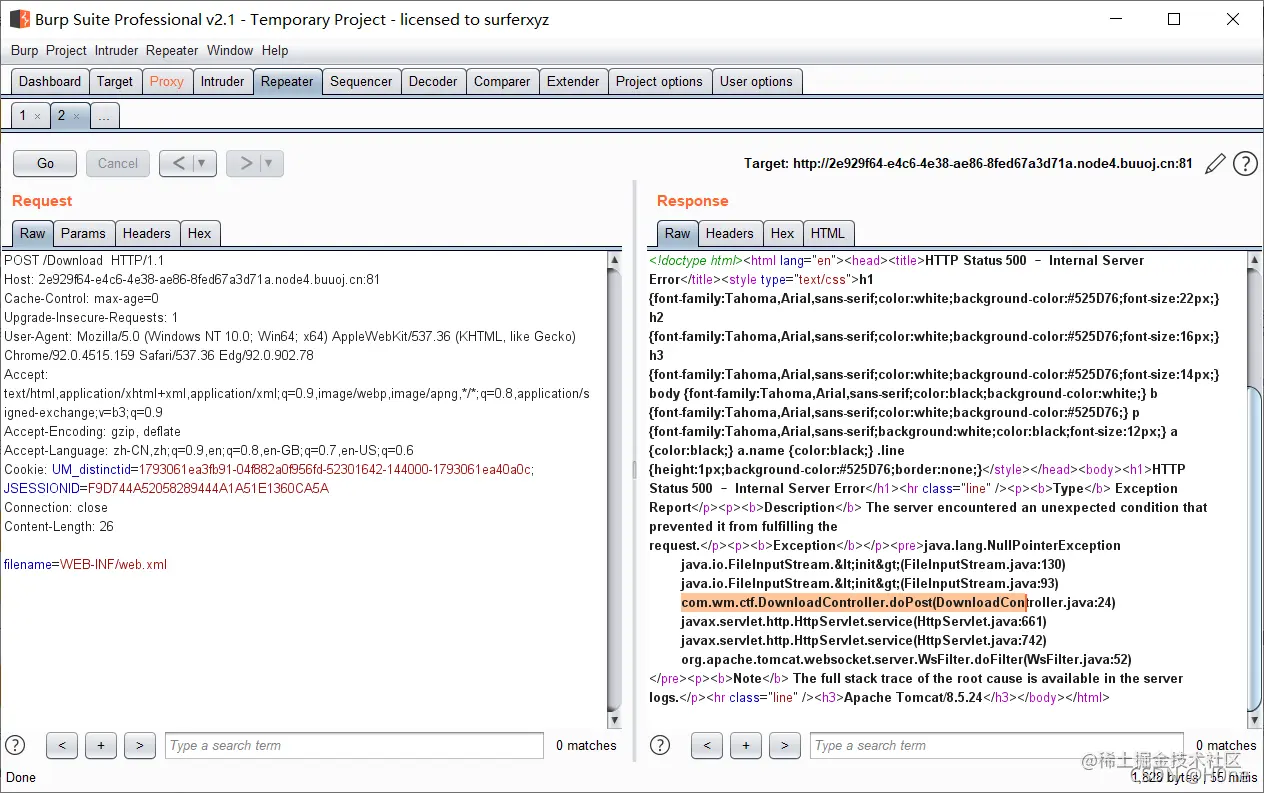Viewport: 1264px width, 793px height.
Task: Select the Response Headers tab
Action: 730,233
